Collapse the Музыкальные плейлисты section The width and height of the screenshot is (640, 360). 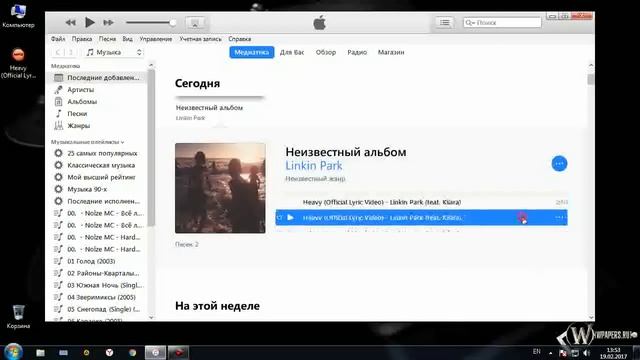[87, 142]
